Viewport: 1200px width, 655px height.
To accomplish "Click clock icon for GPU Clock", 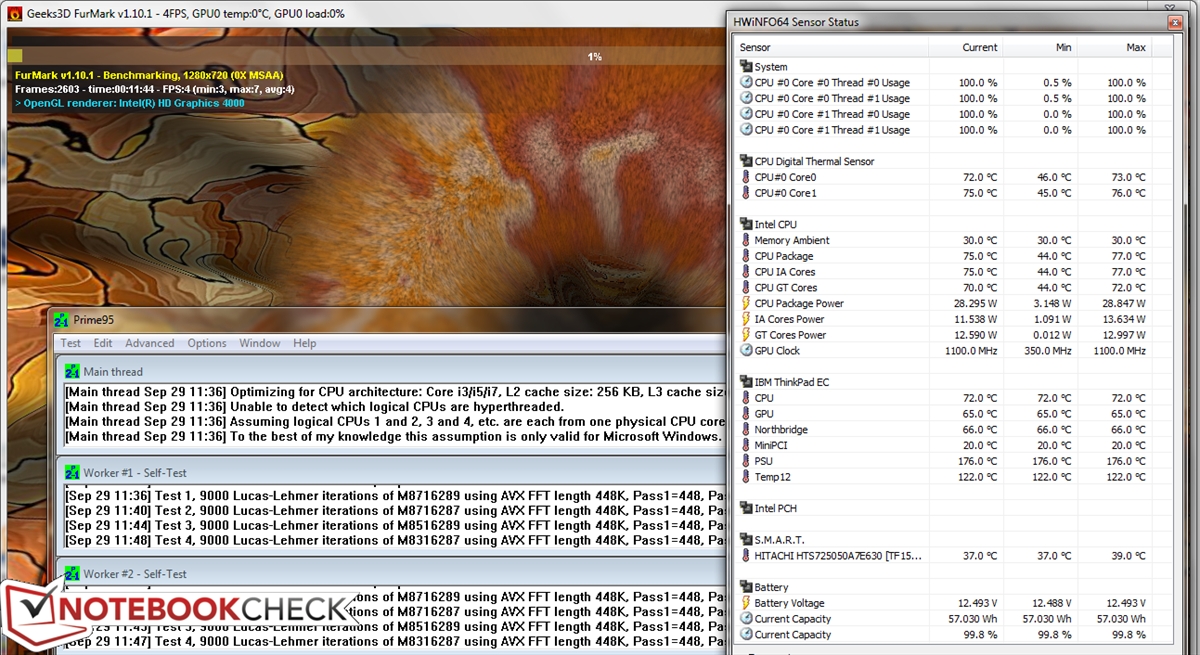I will click(746, 351).
